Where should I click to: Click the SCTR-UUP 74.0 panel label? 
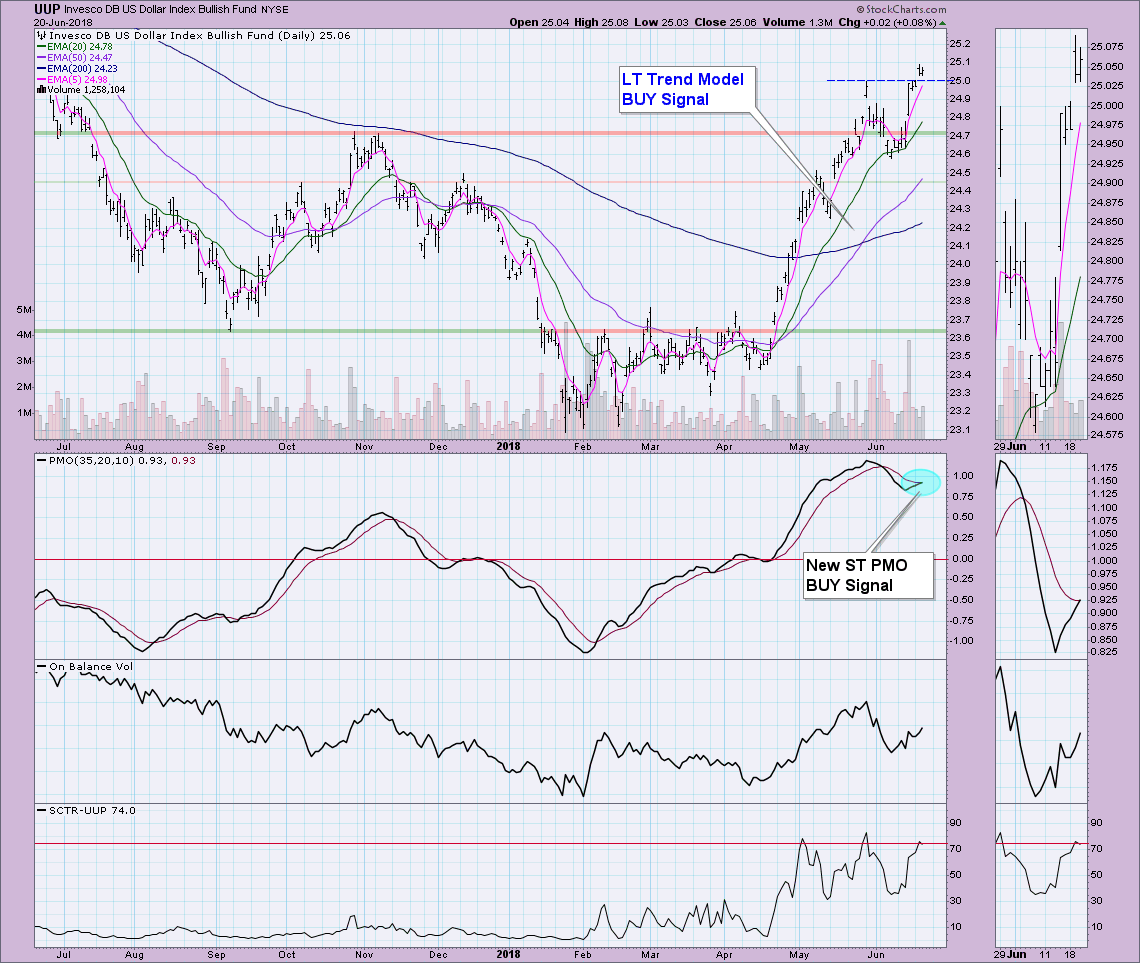pos(86,810)
